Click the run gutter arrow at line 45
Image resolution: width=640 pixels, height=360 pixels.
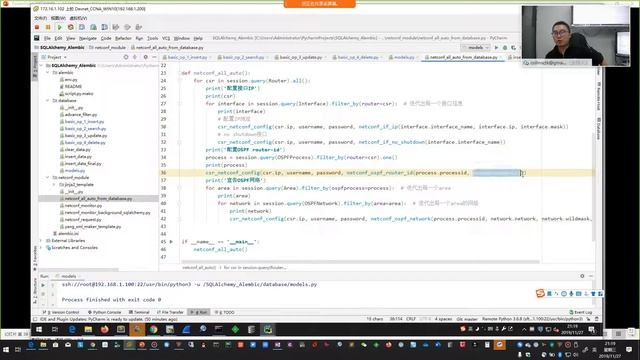171,242
